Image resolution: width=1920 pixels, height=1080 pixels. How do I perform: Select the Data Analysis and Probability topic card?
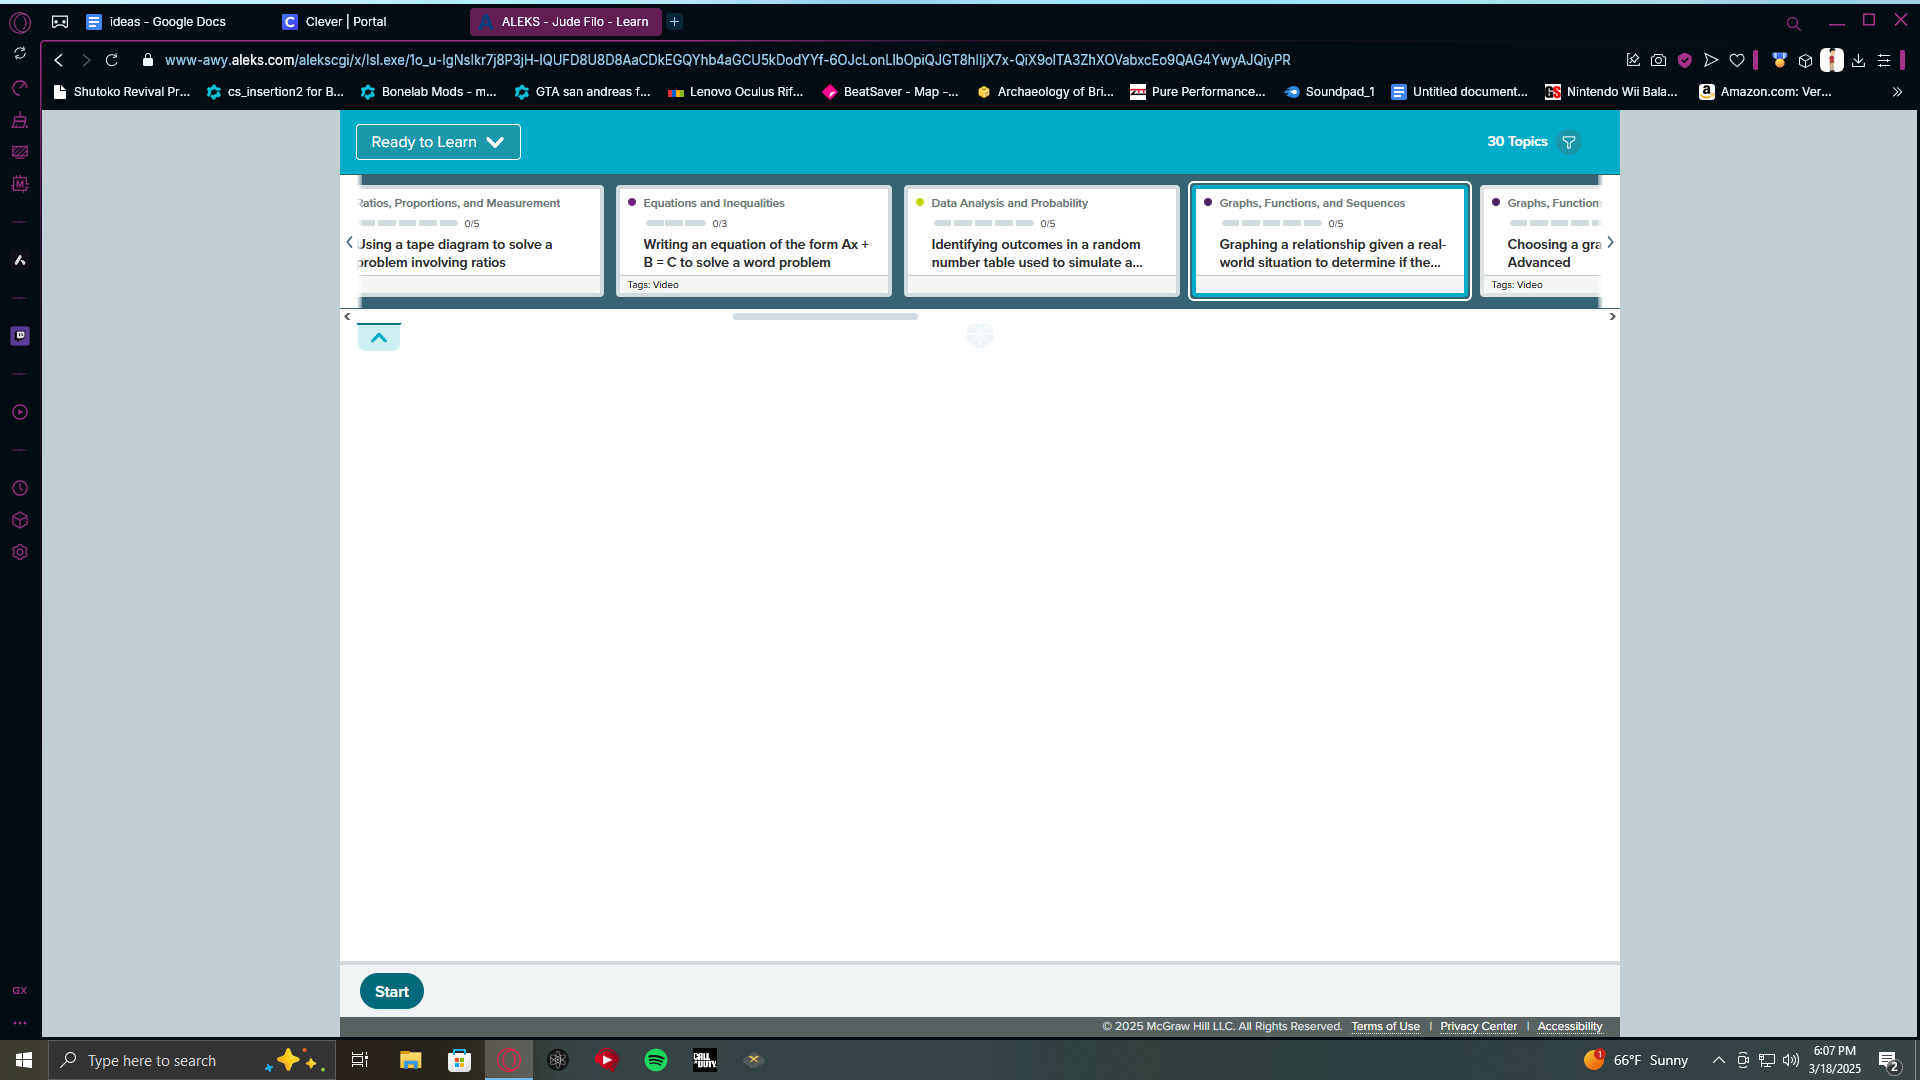(x=1041, y=241)
